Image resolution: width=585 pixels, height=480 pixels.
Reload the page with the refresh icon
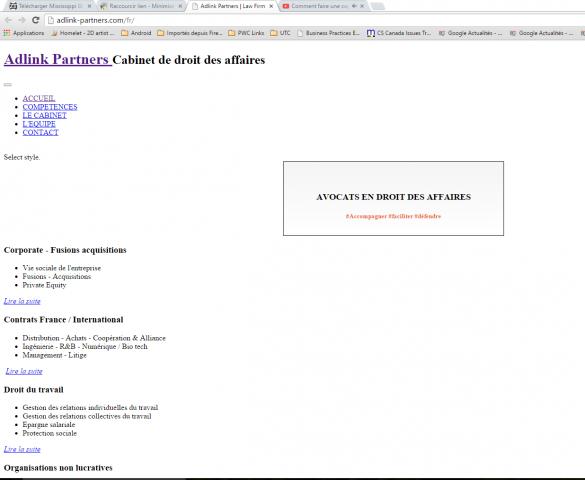35,20
